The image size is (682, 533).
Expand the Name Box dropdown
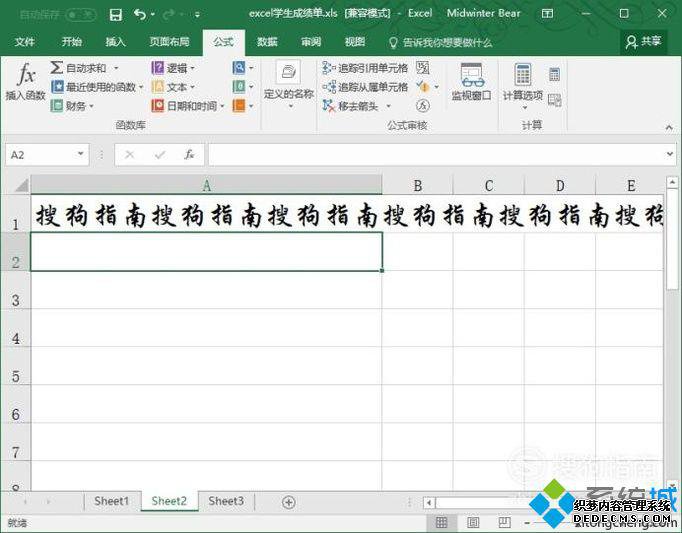(80, 154)
